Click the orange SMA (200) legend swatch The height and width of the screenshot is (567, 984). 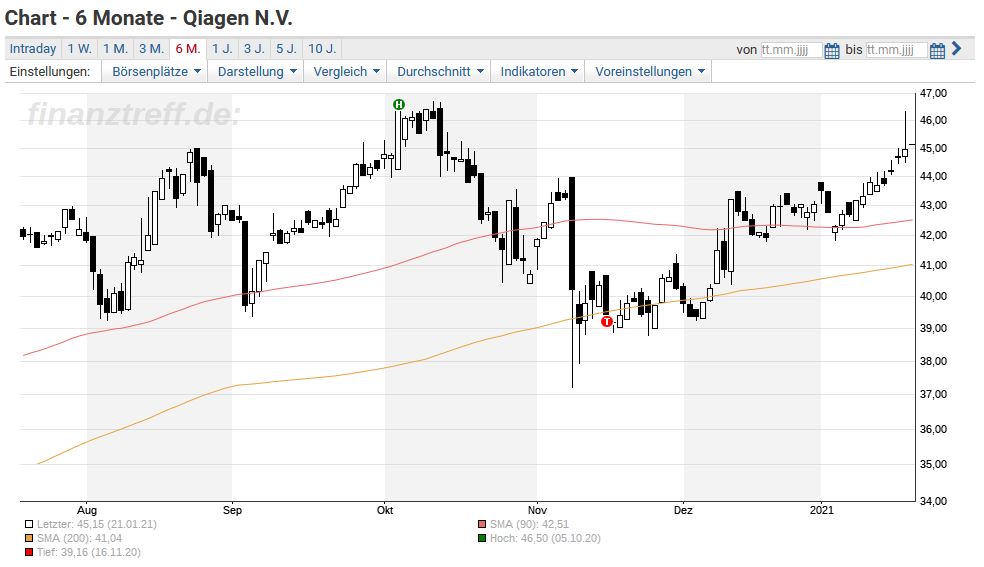(x=29, y=538)
